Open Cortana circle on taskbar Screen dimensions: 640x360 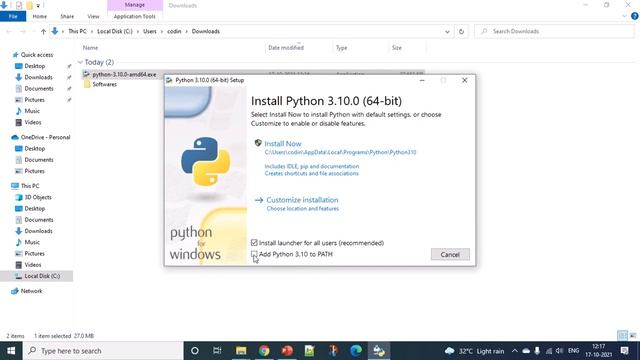coord(195,351)
